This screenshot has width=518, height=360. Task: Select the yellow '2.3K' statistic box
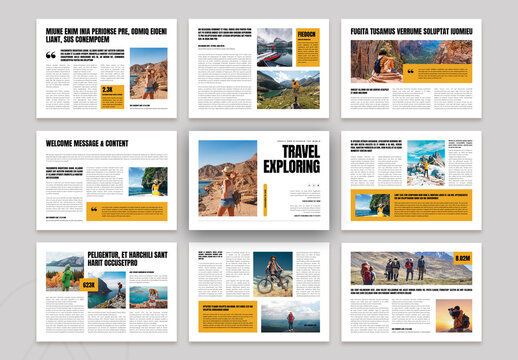112,97
